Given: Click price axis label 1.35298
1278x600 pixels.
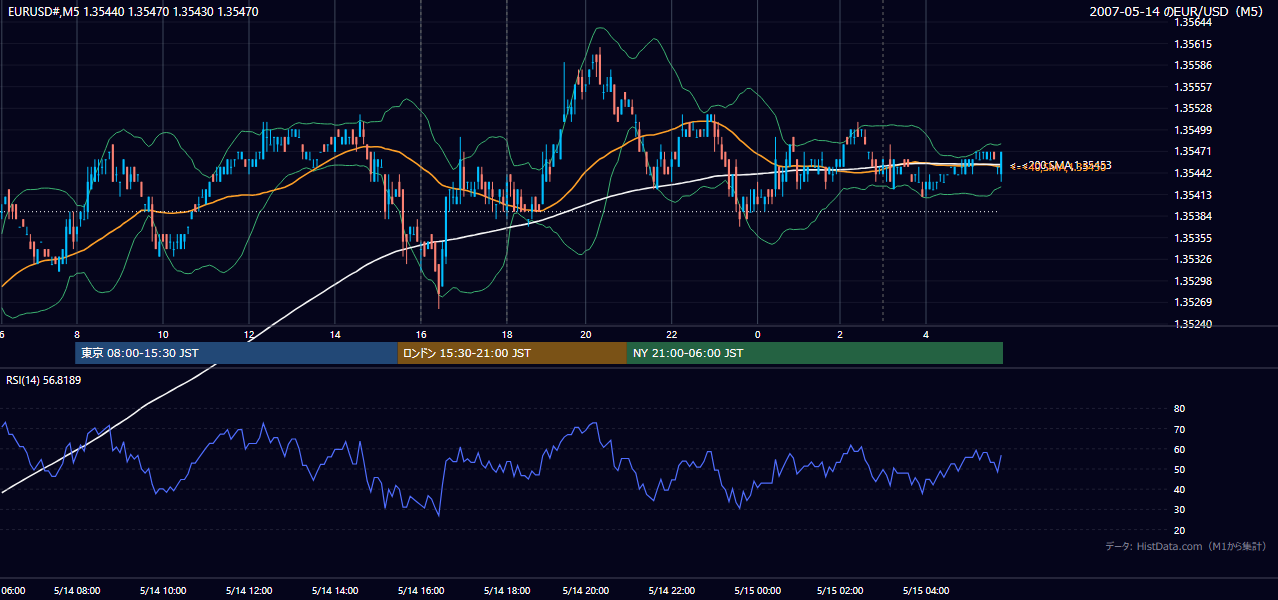Looking at the screenshot, I should pos(1194,281).
